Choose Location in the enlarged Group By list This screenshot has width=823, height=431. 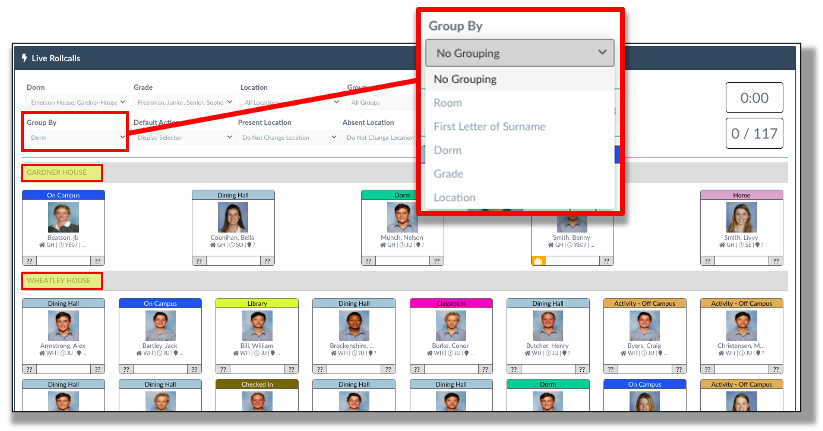coord(520,197)
